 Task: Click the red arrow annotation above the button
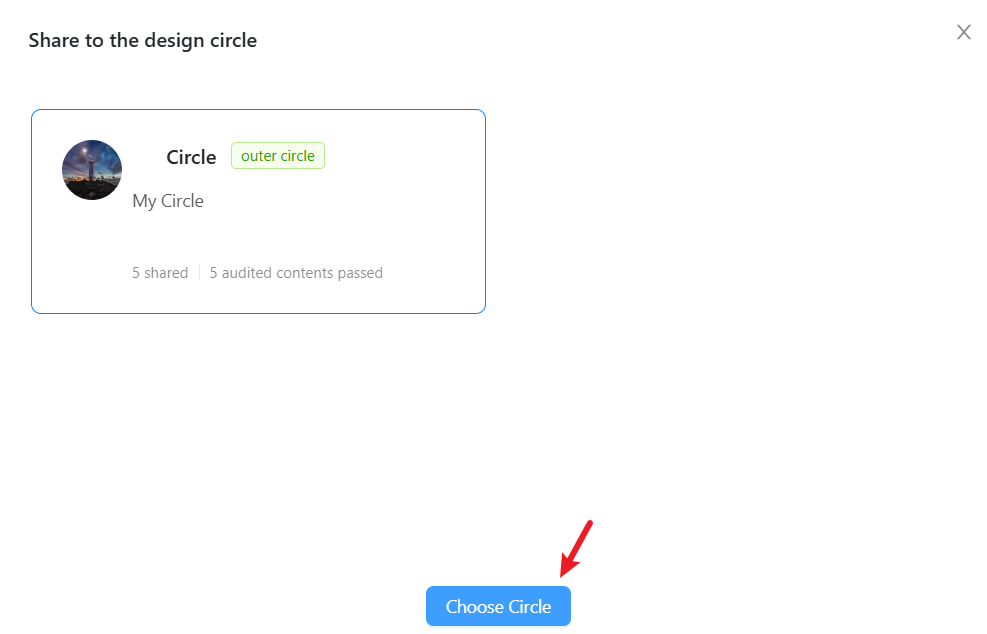[x=576, y=548]
